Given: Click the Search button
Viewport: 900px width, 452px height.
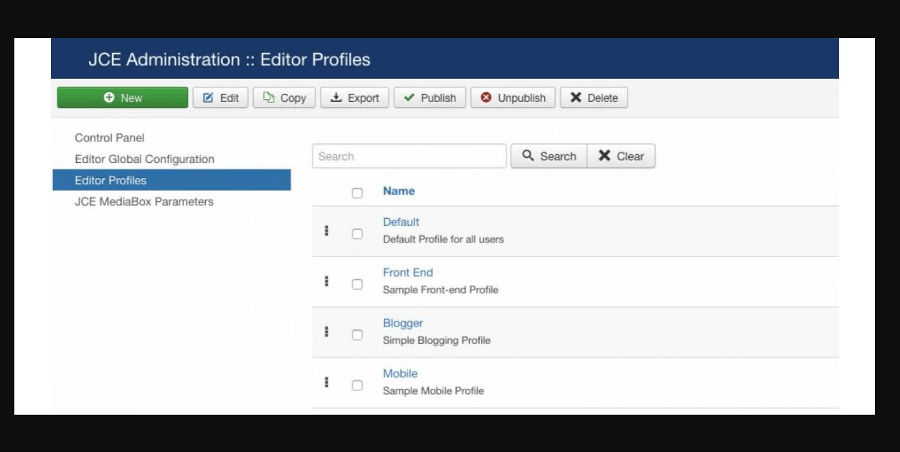Looking at the screenshot, I should 549,156.
